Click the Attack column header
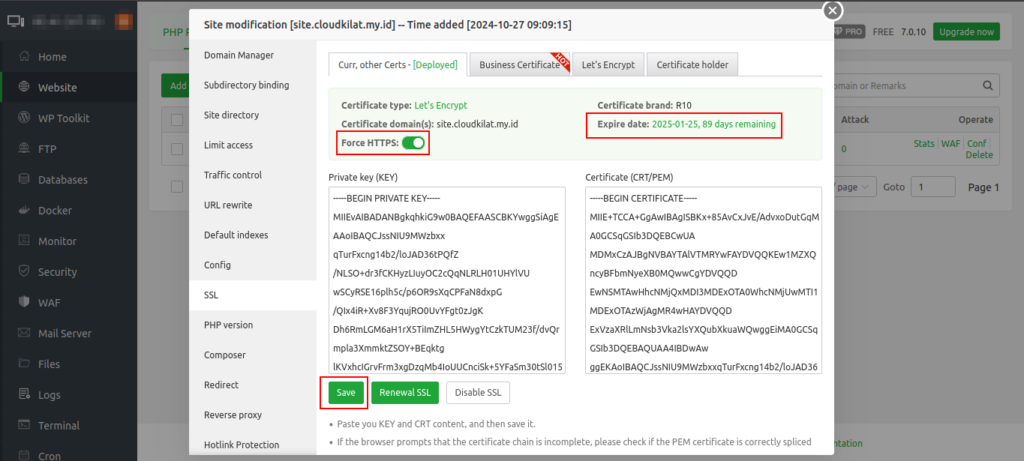 855,120
